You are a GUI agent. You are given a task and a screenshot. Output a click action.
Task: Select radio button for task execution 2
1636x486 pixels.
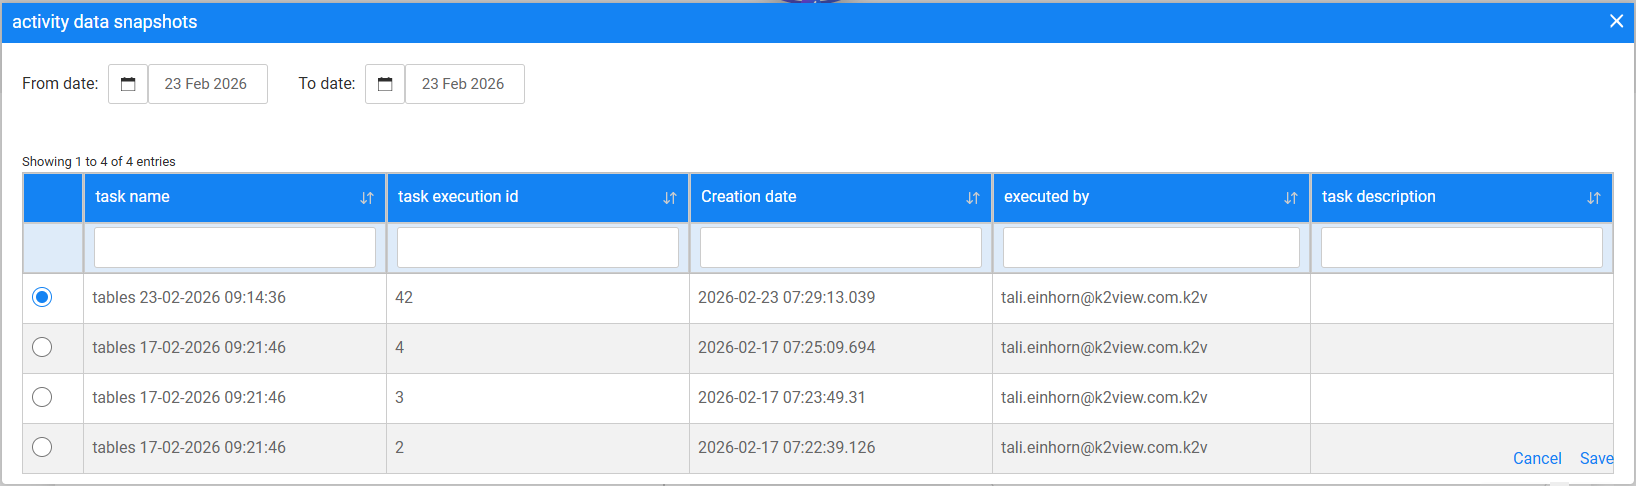pos(42,447)
